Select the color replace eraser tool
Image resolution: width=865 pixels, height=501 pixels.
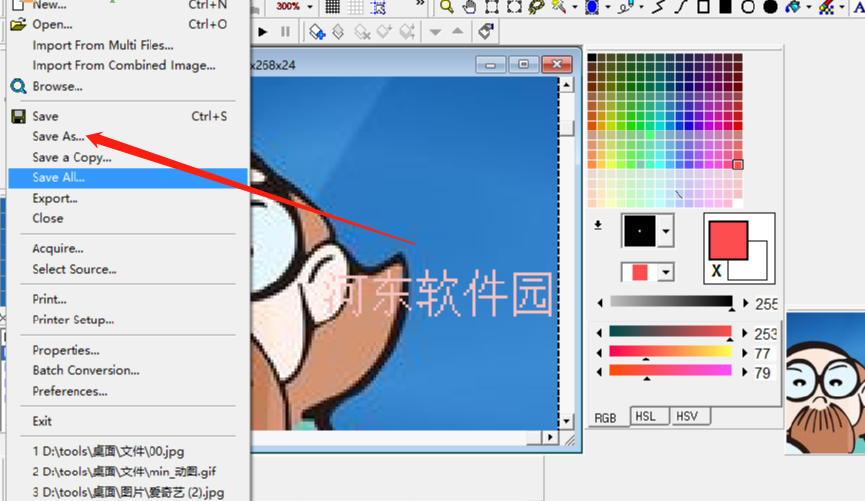click(826, 7)
